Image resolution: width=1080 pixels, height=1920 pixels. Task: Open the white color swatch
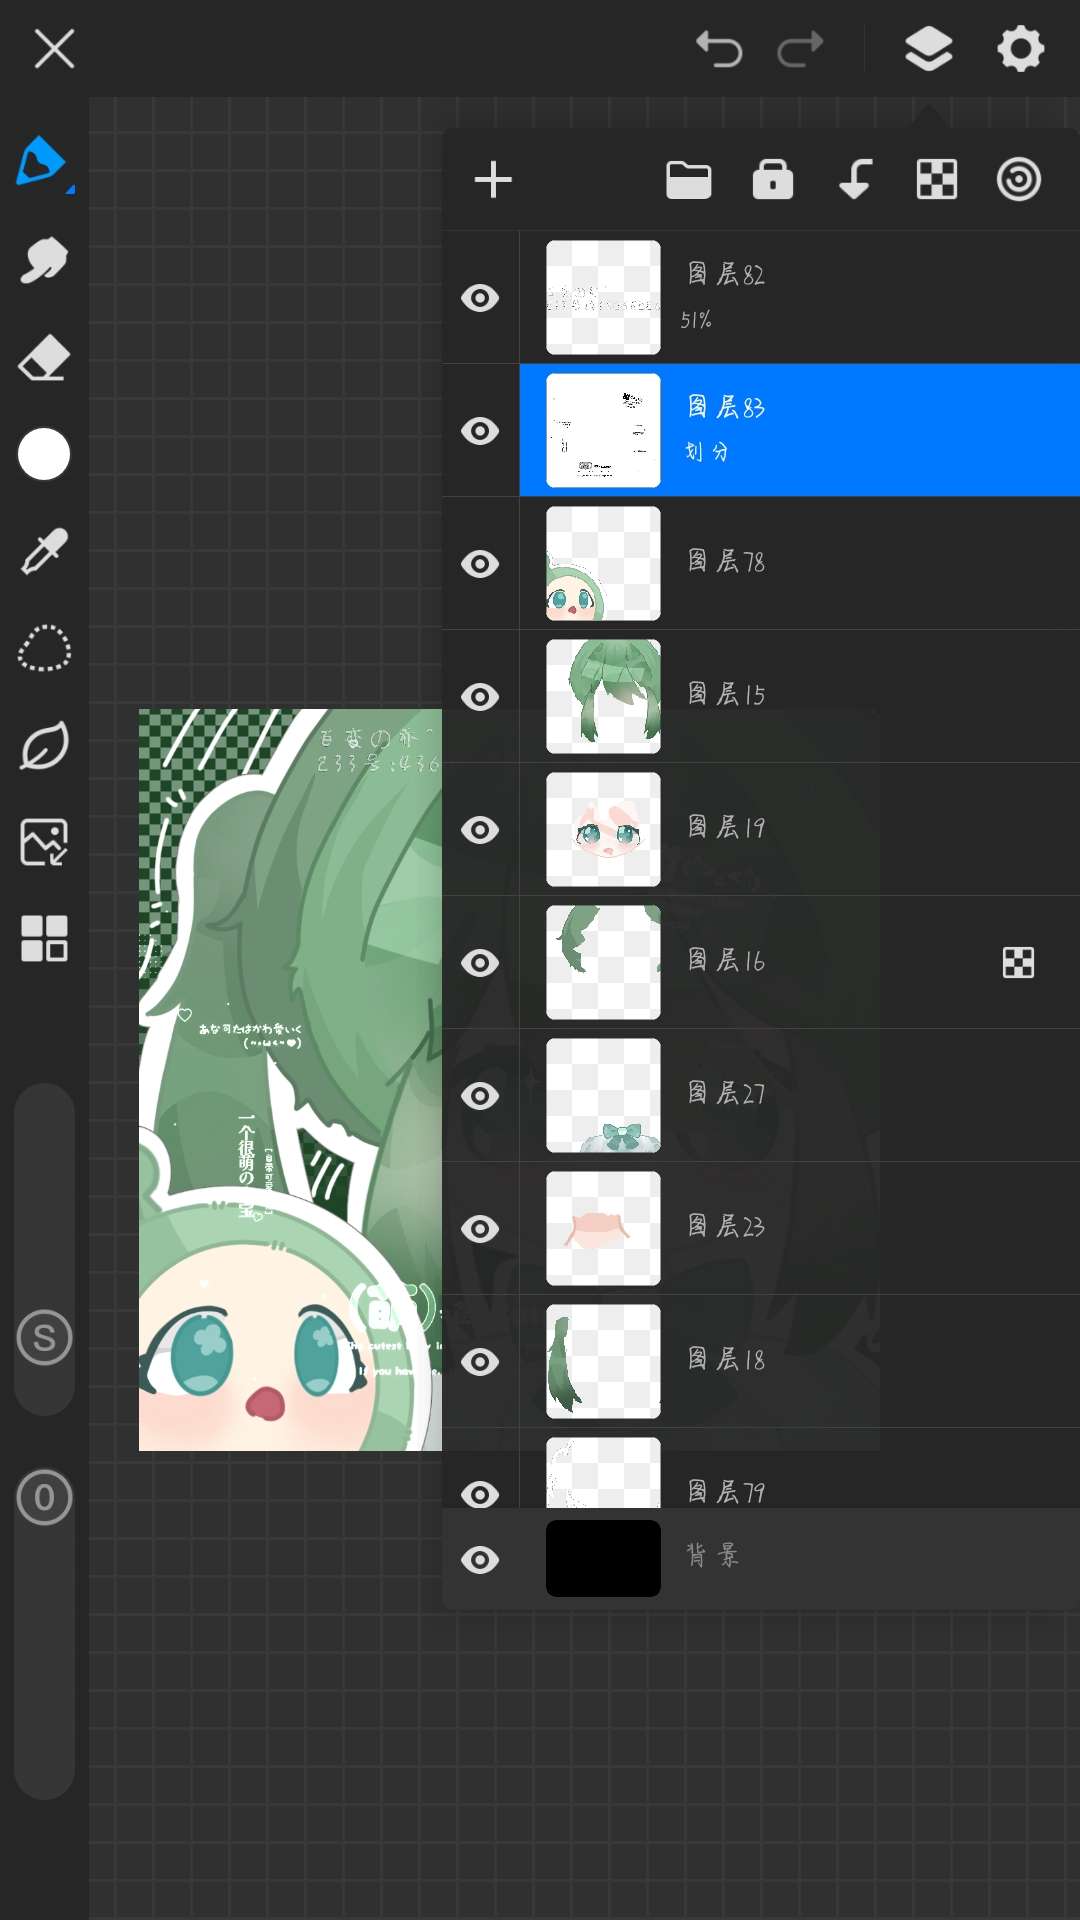point(44,455)
